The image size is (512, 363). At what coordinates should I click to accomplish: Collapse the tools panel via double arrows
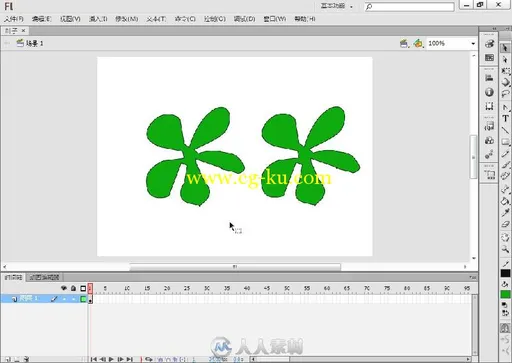click(x=509, y=29)
